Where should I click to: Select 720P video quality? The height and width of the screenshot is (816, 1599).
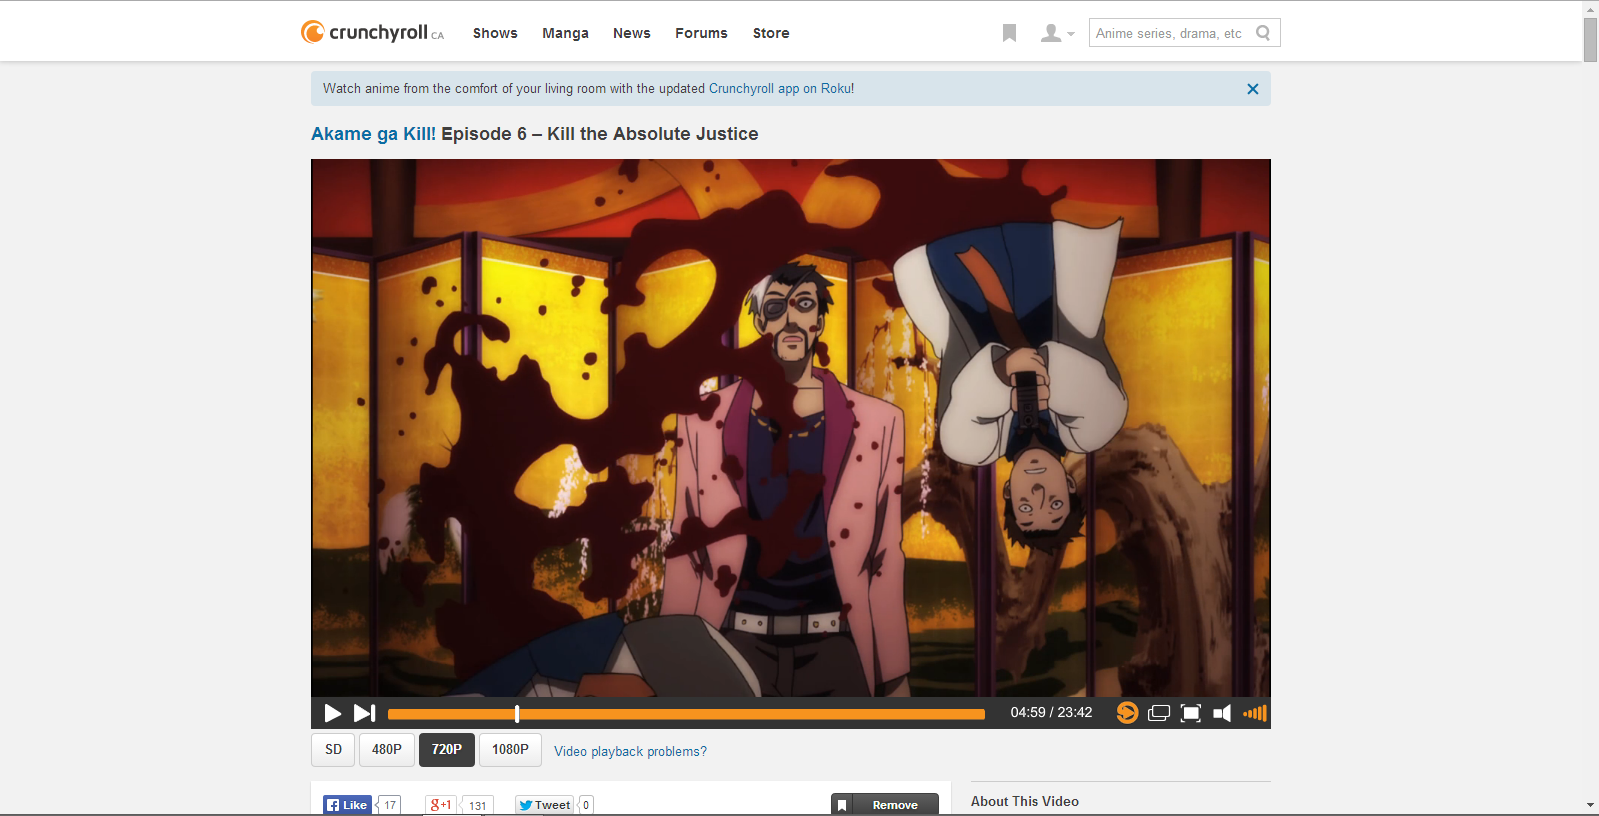coord(447,750)
